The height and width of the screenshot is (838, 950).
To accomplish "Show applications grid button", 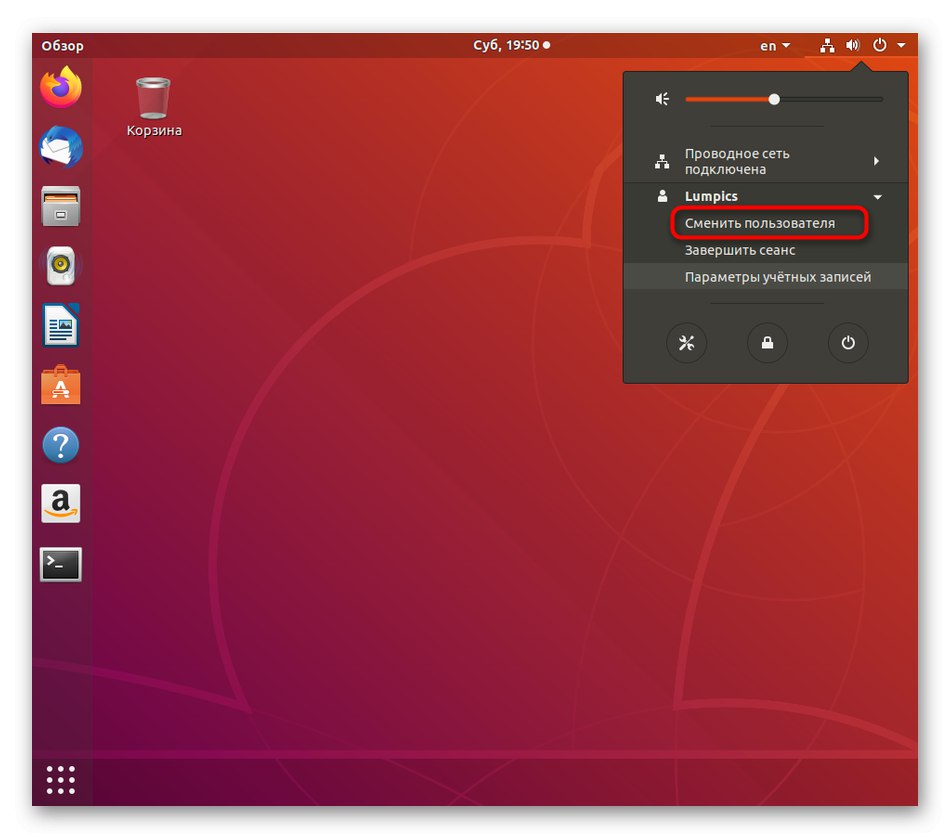I will coord(61,780).
